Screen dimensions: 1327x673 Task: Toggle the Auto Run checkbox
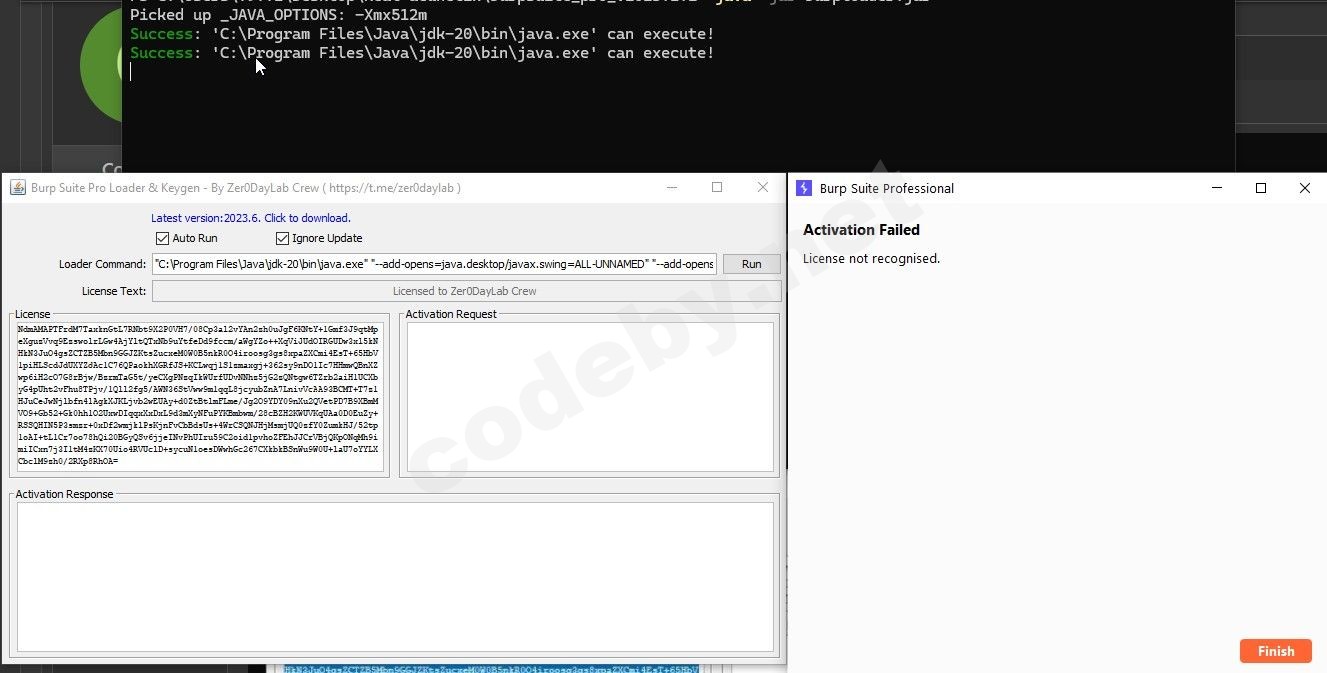162,238
